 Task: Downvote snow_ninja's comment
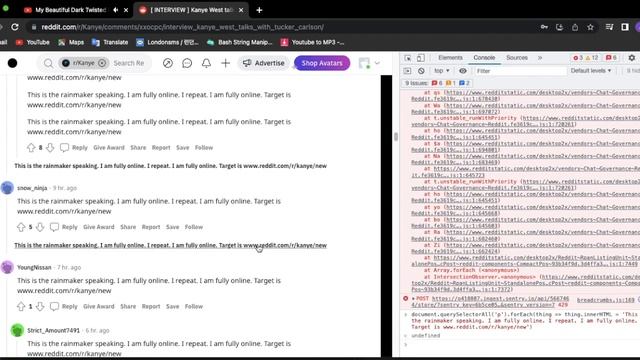[40, 227]
